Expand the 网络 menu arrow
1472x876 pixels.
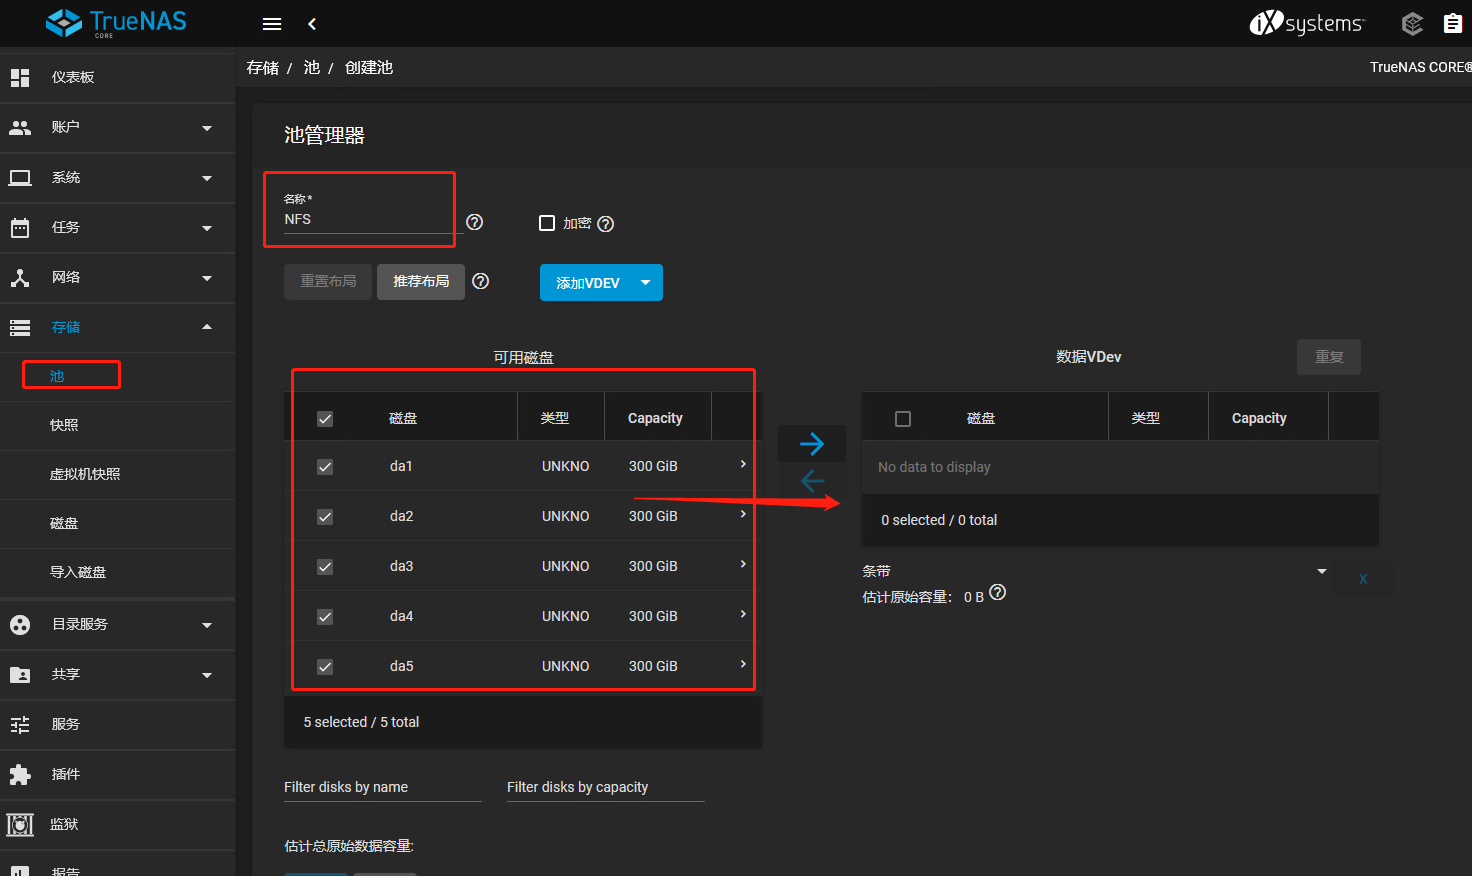pos(207,278)
